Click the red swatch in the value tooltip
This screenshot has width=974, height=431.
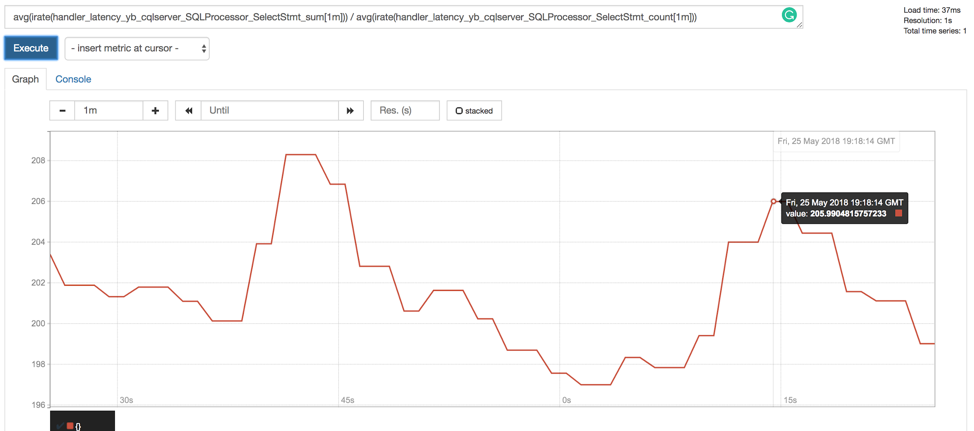click(x=898, y=214)
